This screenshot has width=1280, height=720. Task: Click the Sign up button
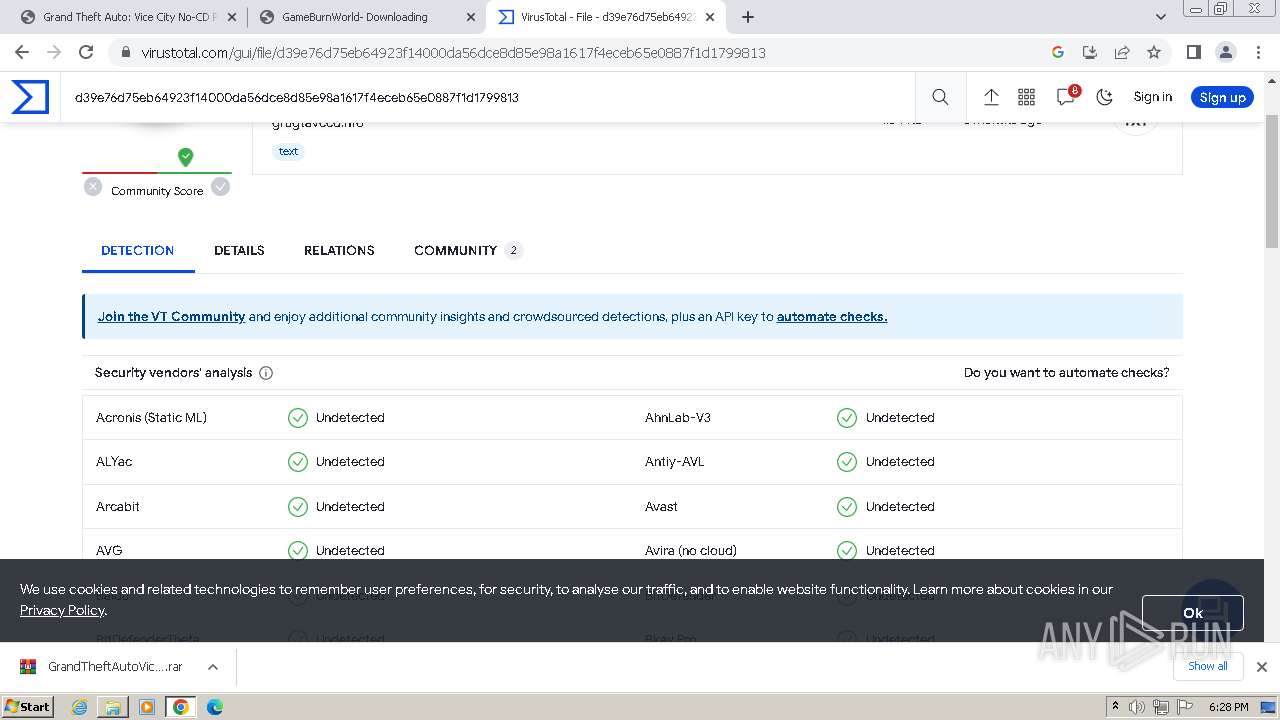(x=1222, y=97)
